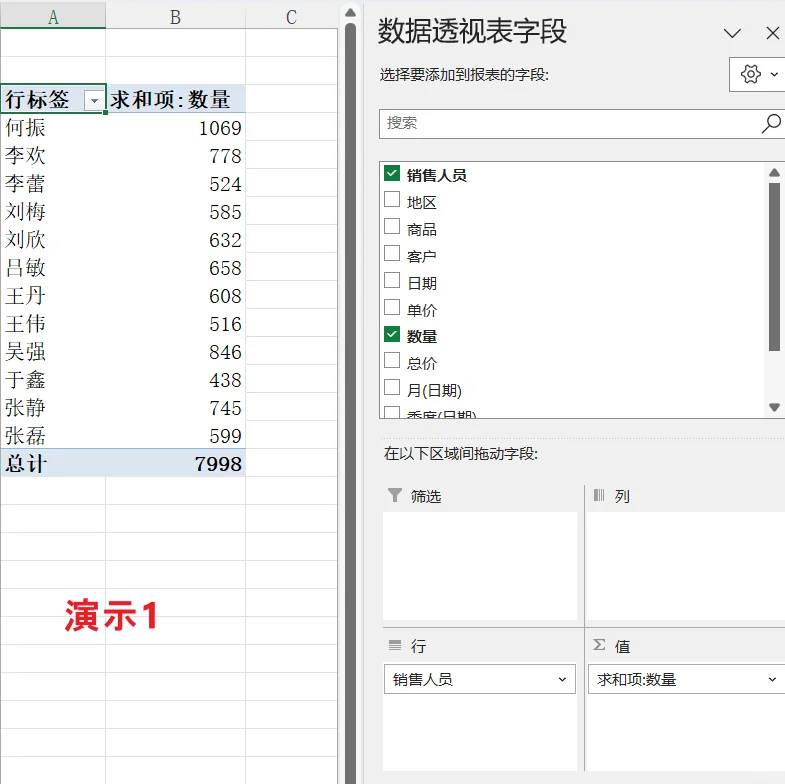Click the 数量 field name in list
This screenshot has height=784, width=785.
422,336
